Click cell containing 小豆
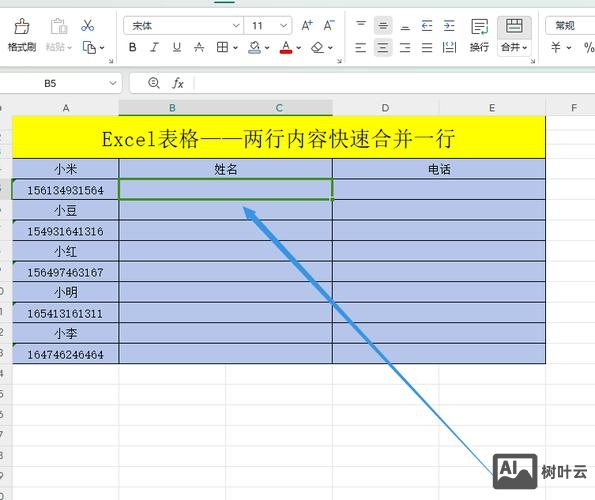Viewport: 595px width, 500px height. coord(66,211)
